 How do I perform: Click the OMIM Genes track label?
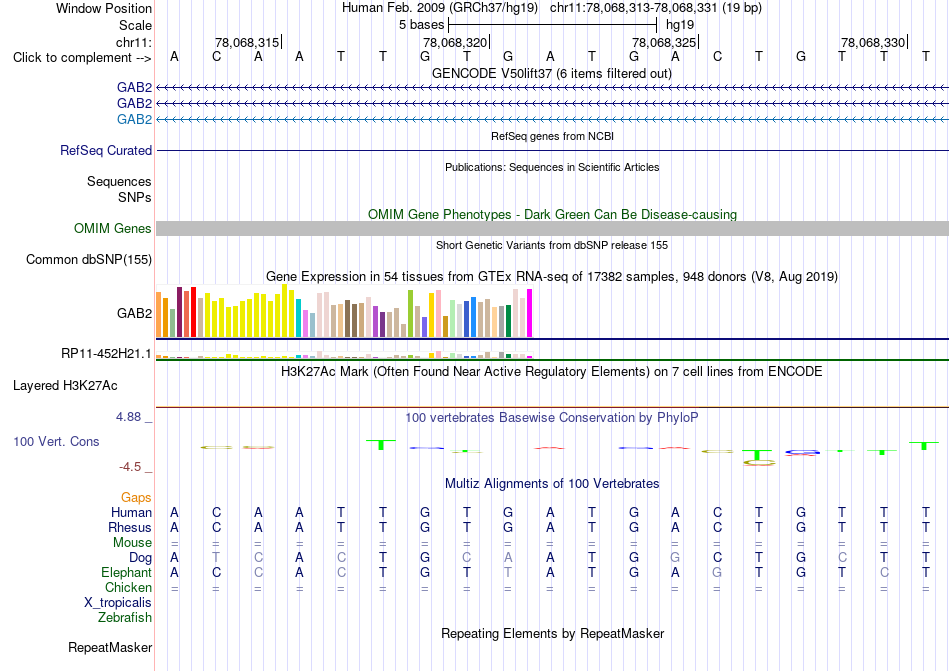pos(113,228)
